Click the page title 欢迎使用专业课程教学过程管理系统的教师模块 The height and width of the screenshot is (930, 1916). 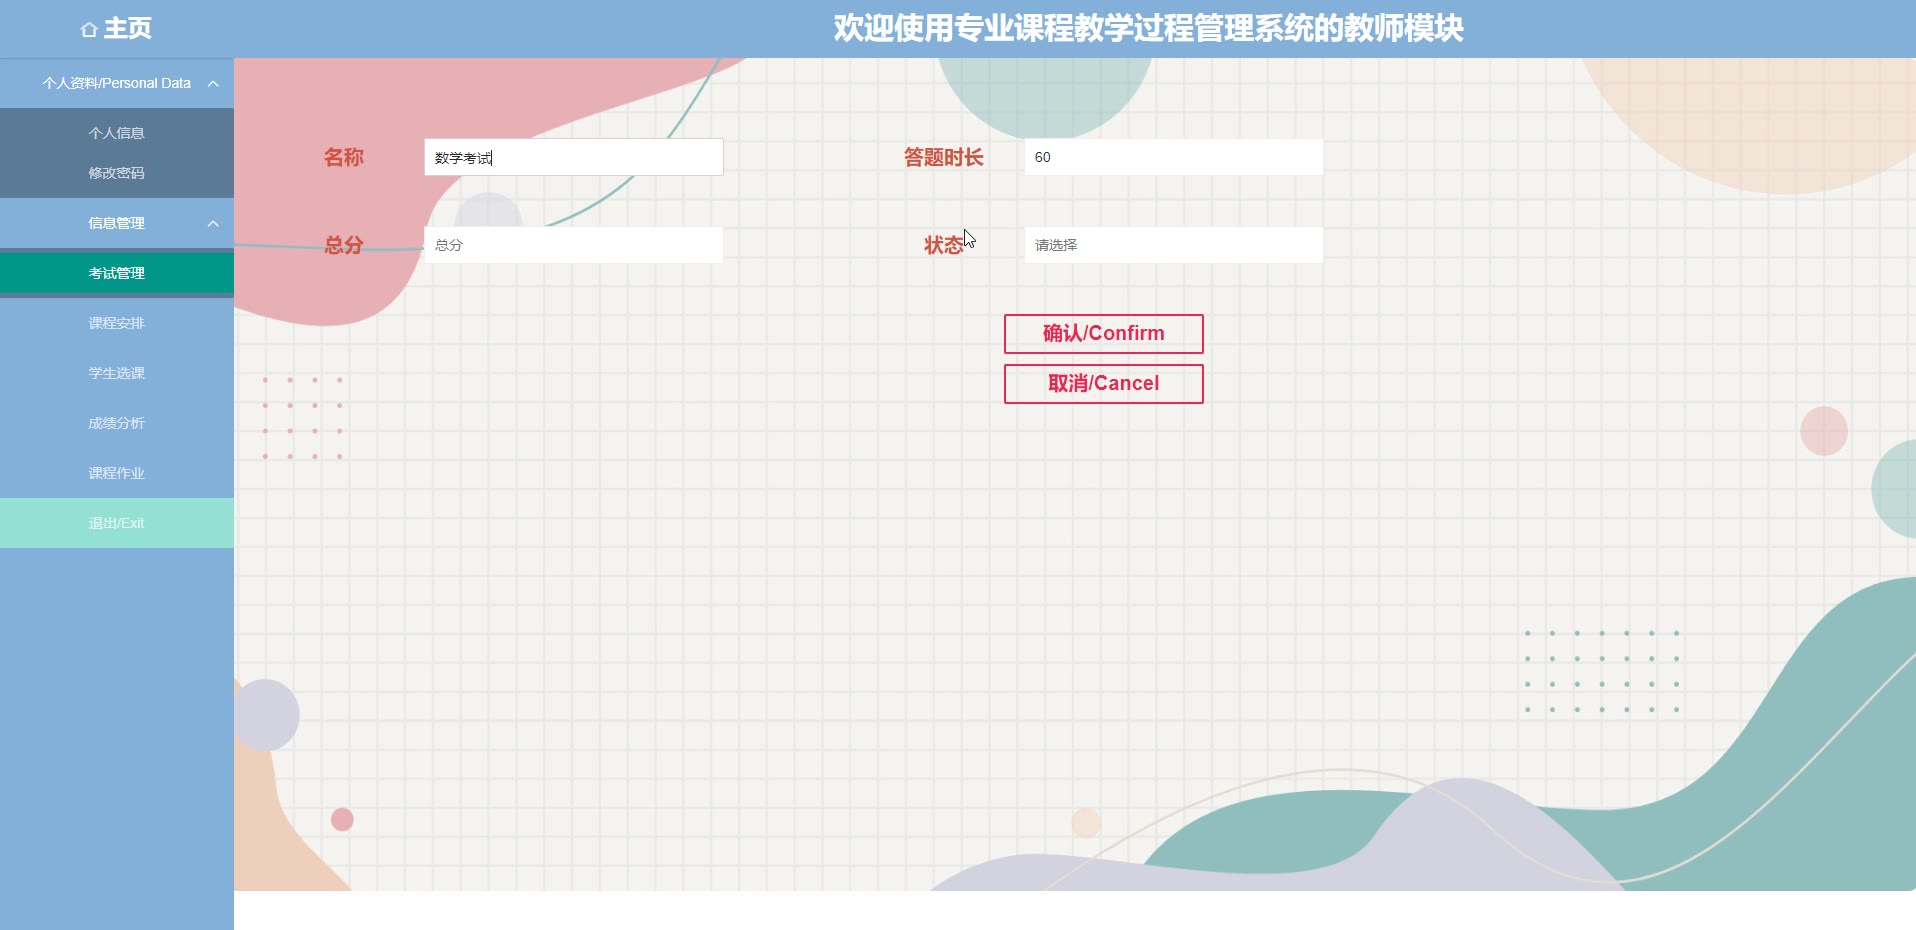(1148, 28)
